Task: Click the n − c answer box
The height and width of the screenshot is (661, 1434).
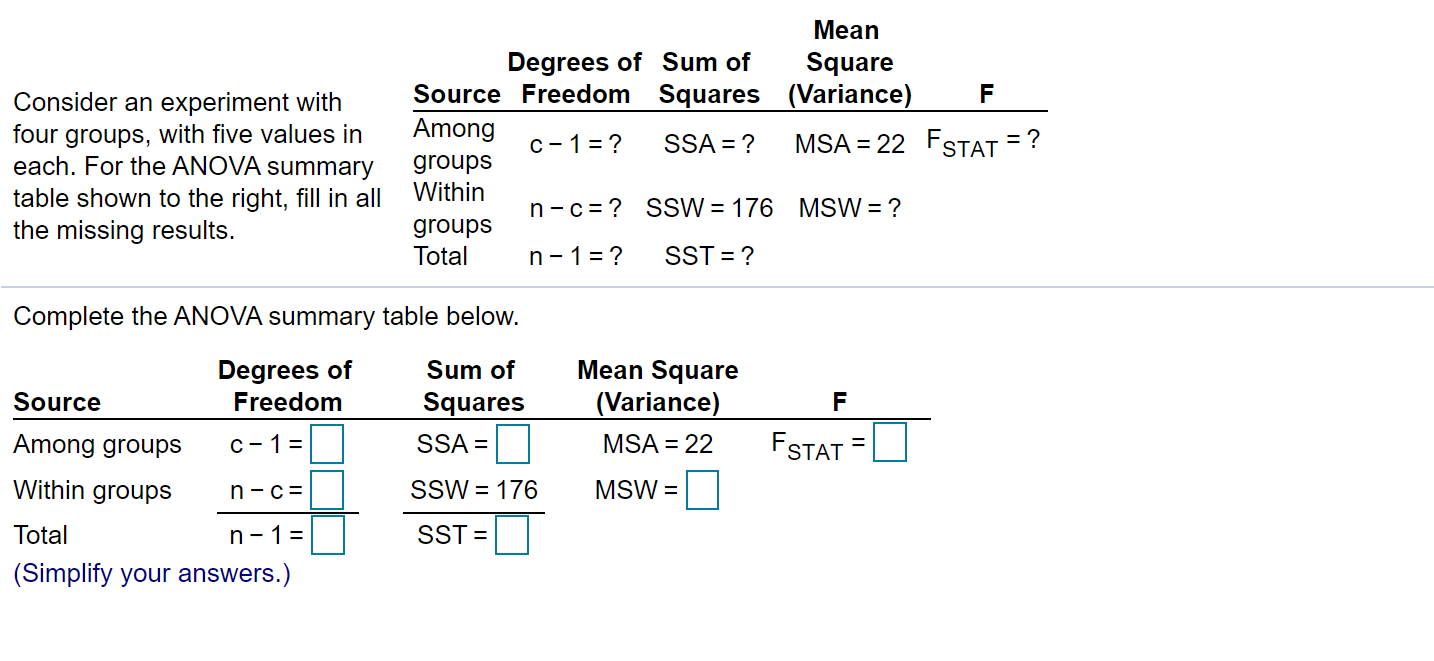Action: point(329,489)
